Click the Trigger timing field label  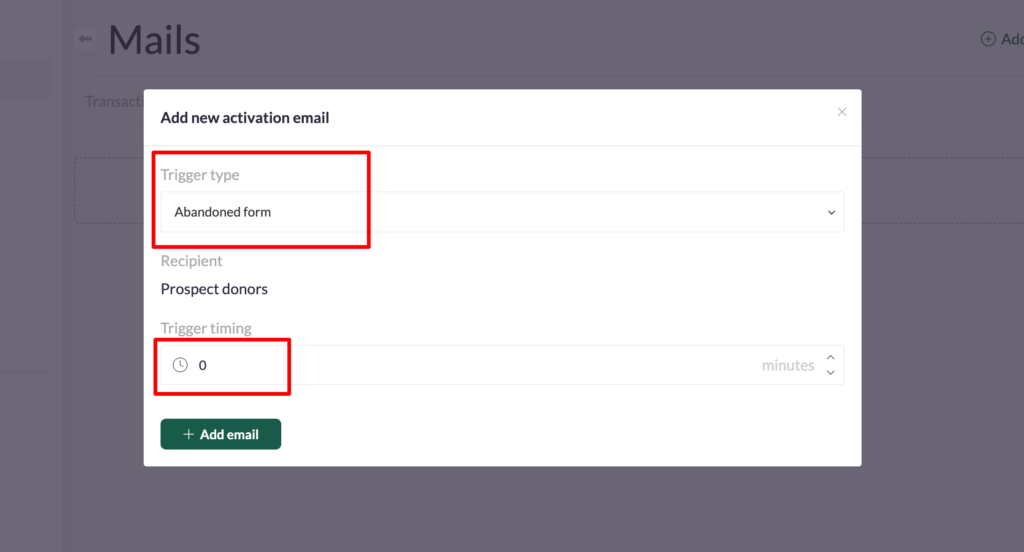tap(206, 328)
